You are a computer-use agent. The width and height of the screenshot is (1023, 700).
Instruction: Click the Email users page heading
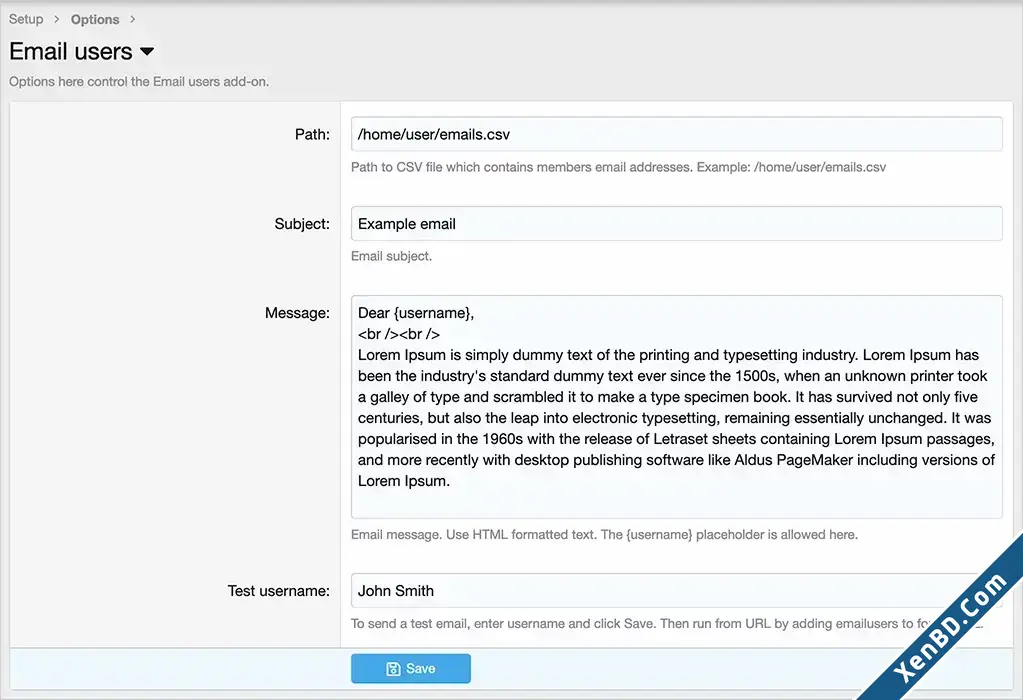(70, 52)
